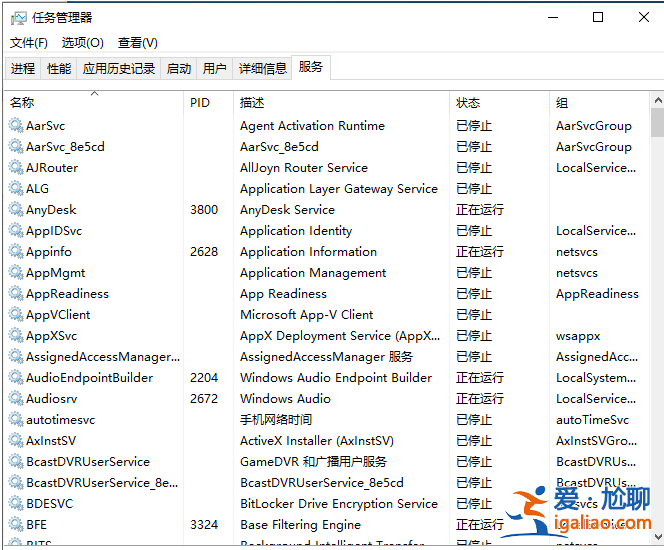Switch to the 详细信息 tab
Screen dimensions: 664x550
[x=263, y=68]
